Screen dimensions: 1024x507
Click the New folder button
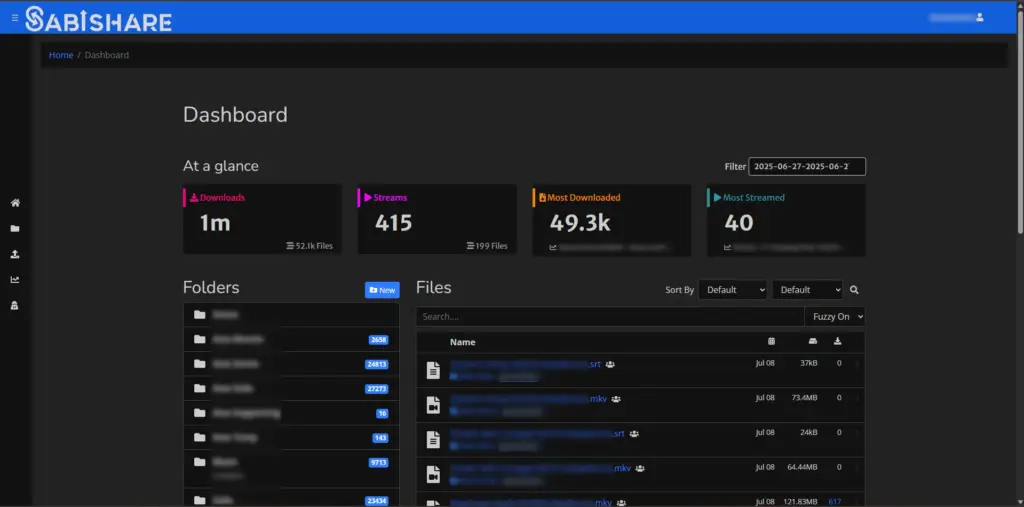(x=382, y=290)
